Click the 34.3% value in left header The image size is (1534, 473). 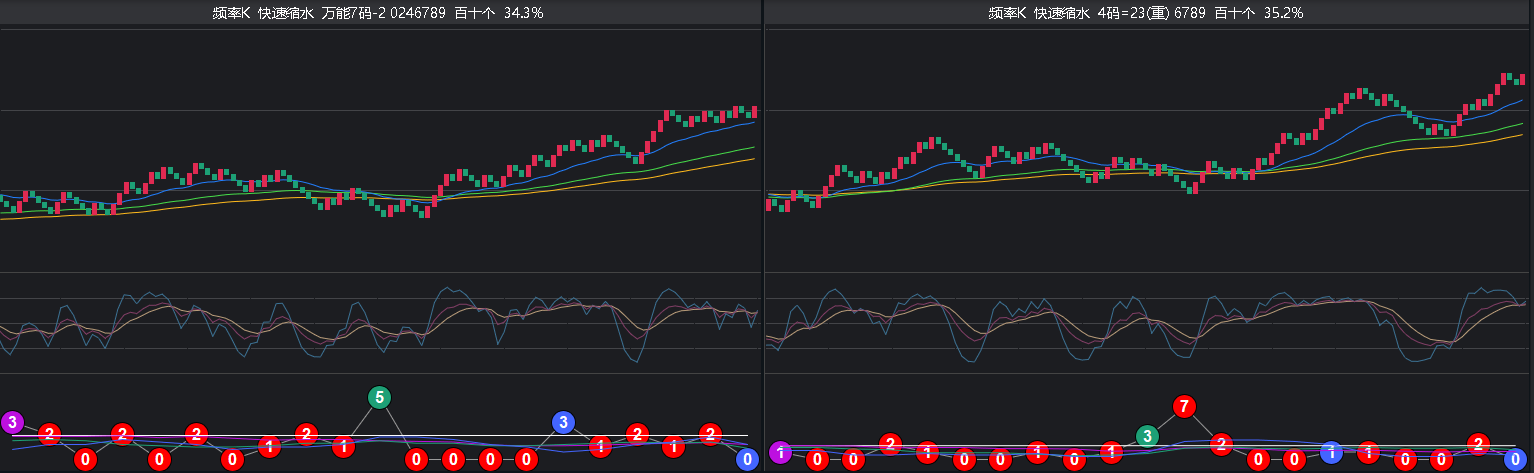[523, 12]
